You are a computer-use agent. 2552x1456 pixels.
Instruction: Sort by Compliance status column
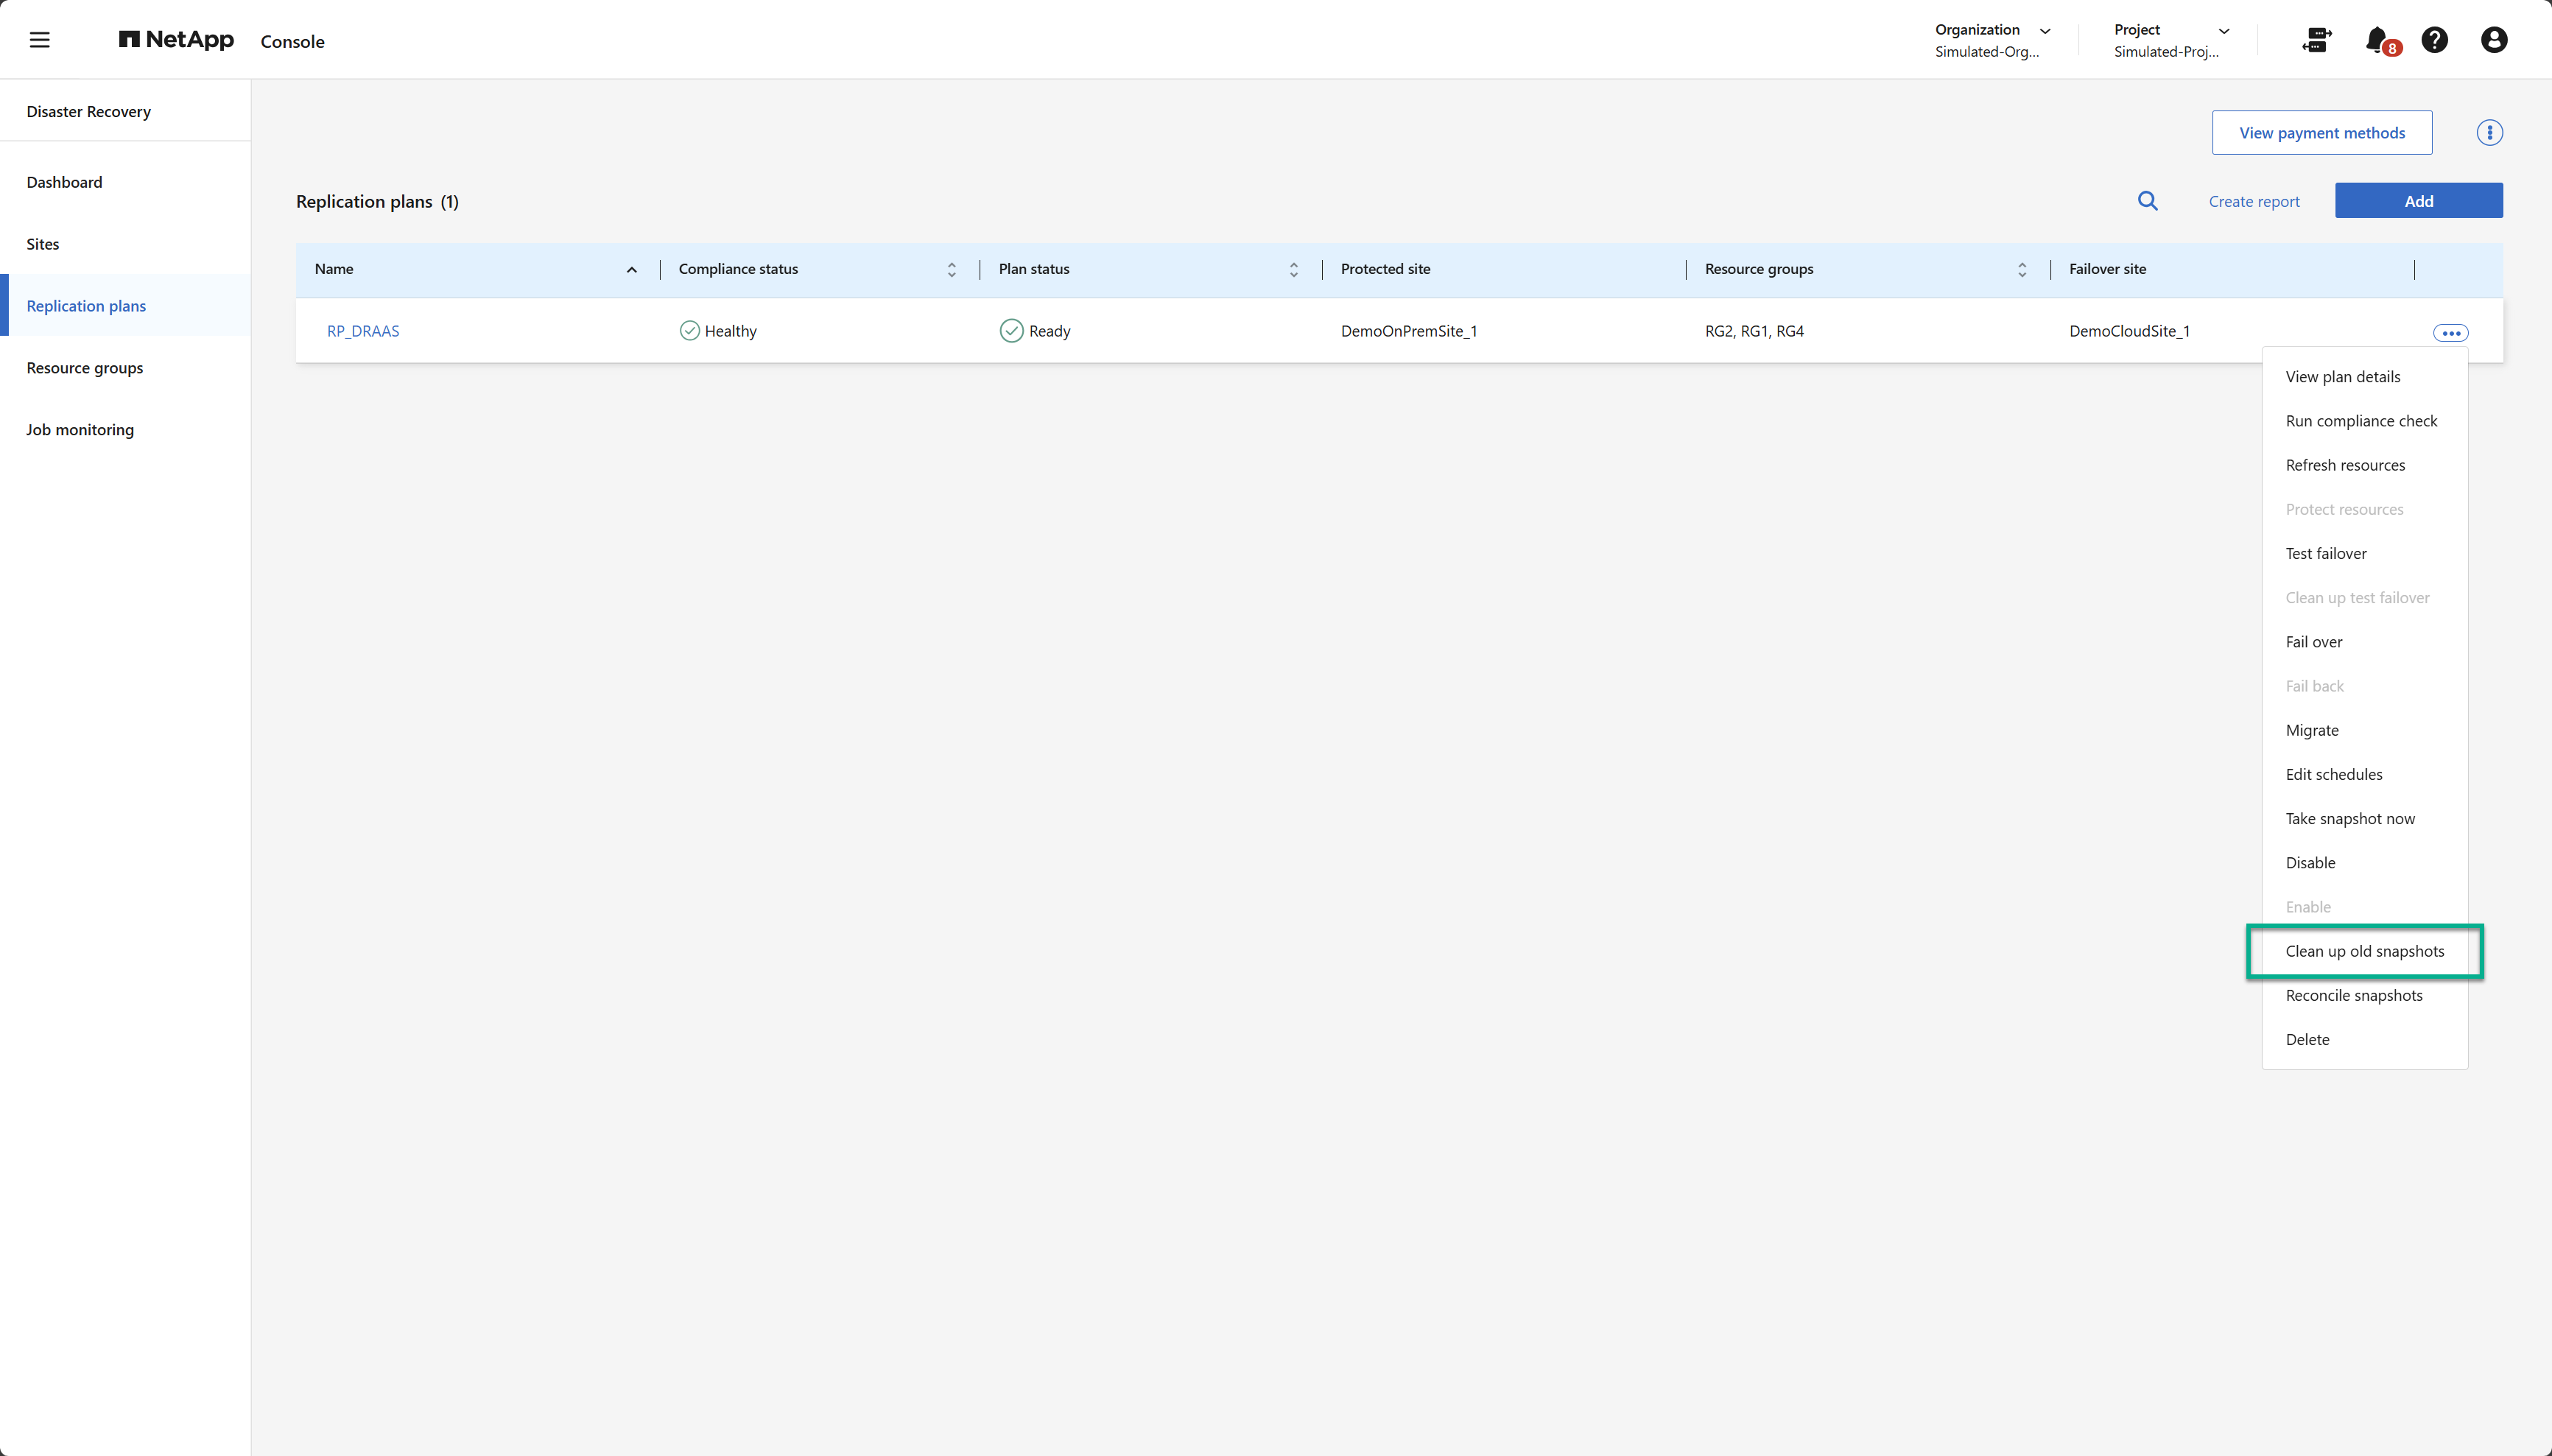[951, 270]
